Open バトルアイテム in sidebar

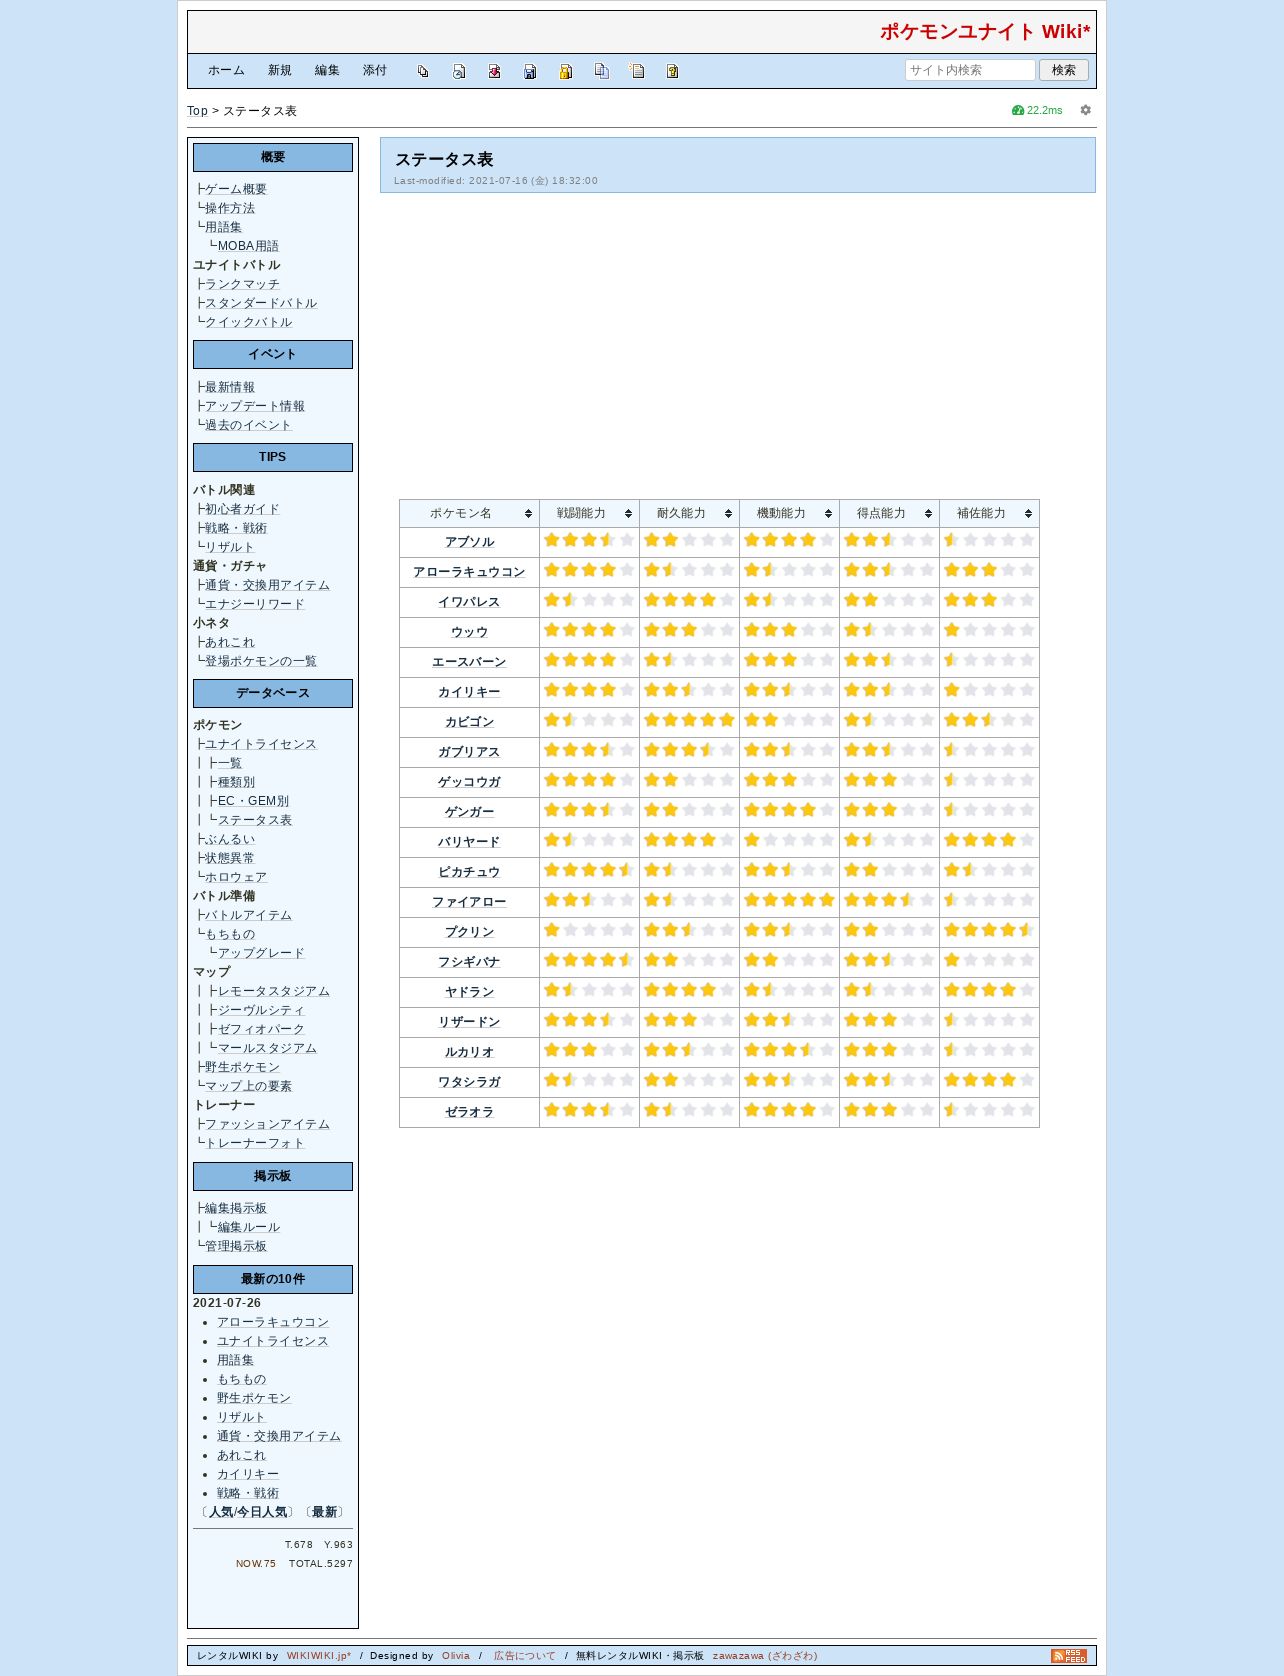pyautogui.click(x=249, y=915)
